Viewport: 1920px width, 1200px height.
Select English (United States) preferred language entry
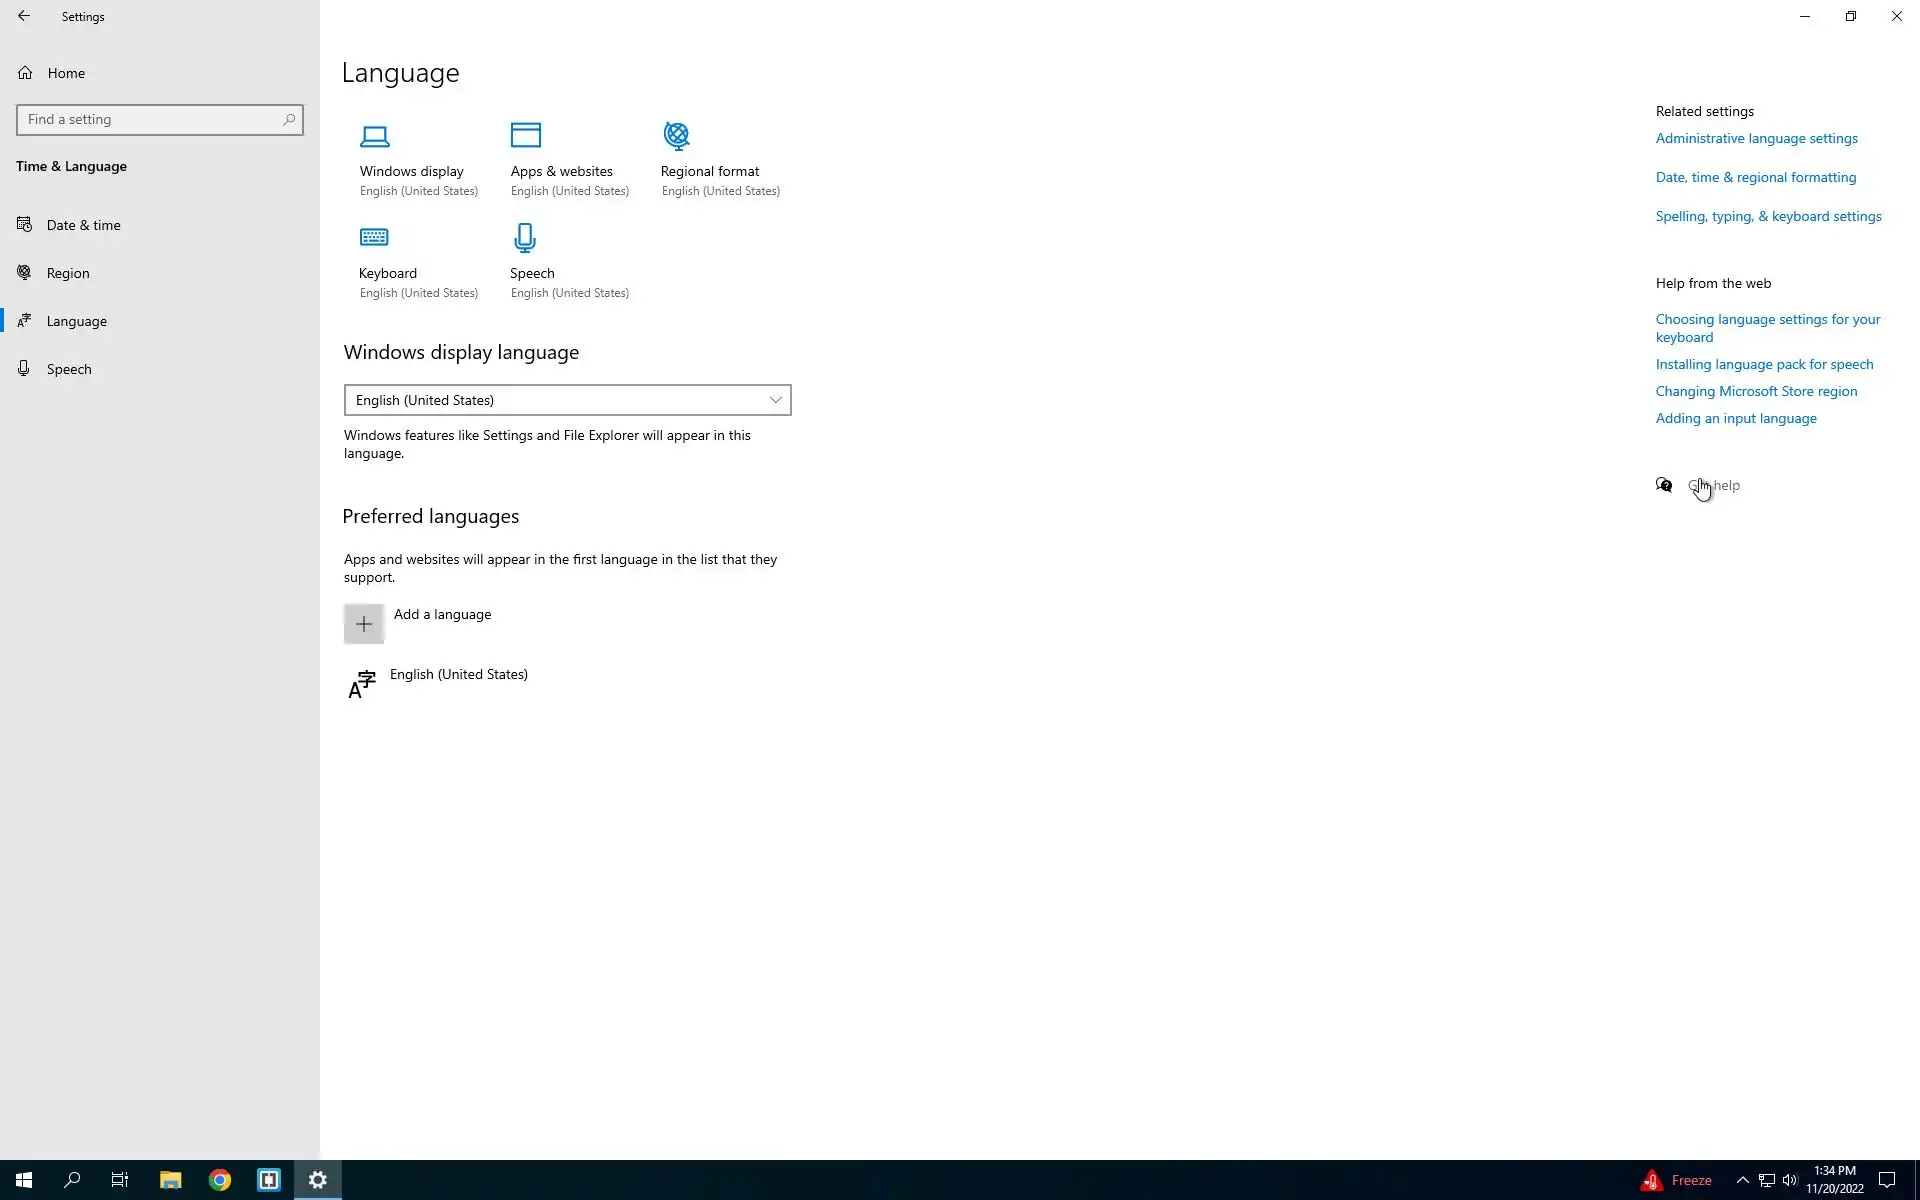458,675
